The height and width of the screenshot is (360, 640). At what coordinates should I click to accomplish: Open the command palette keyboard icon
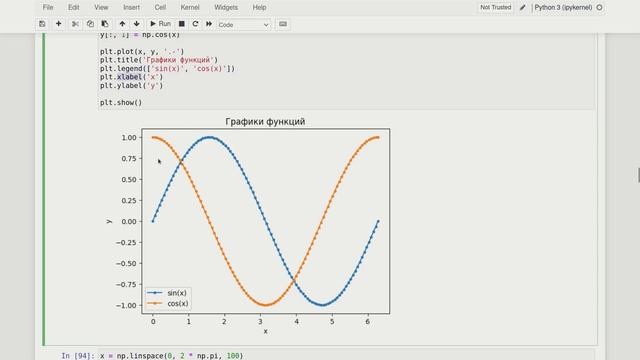[283, 24]
